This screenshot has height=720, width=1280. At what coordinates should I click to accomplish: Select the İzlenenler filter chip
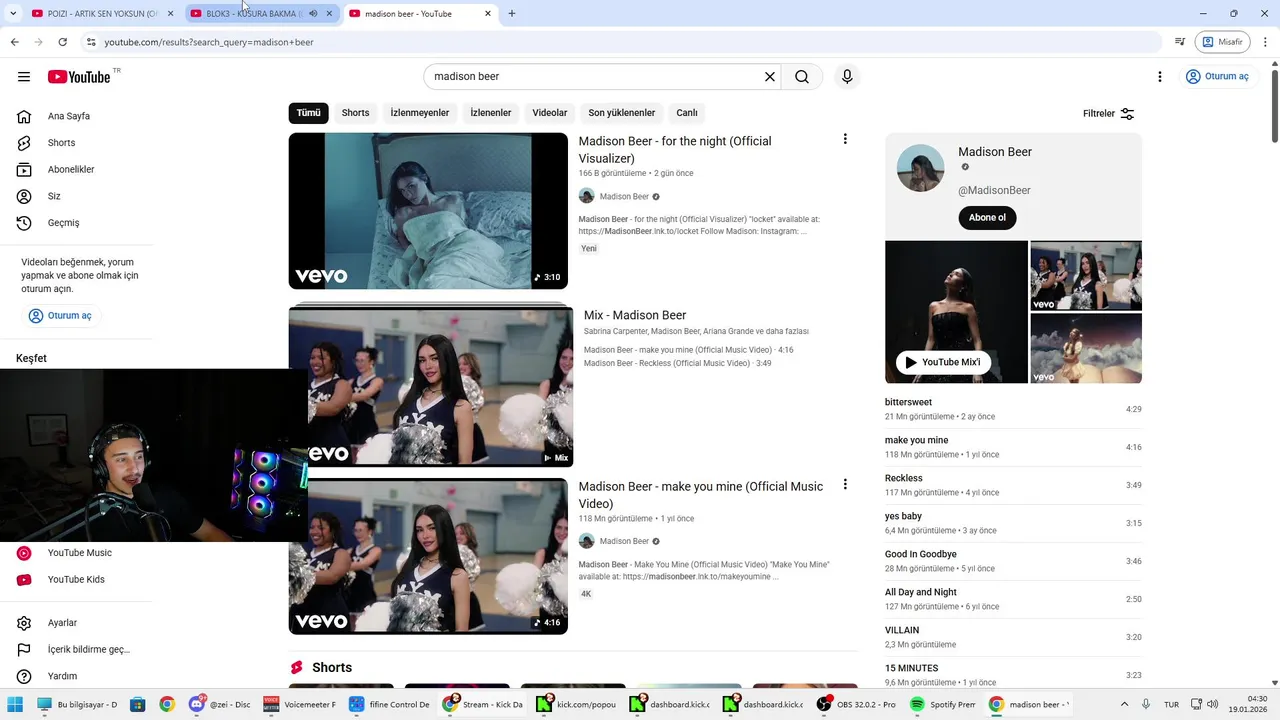coord(491,113)
